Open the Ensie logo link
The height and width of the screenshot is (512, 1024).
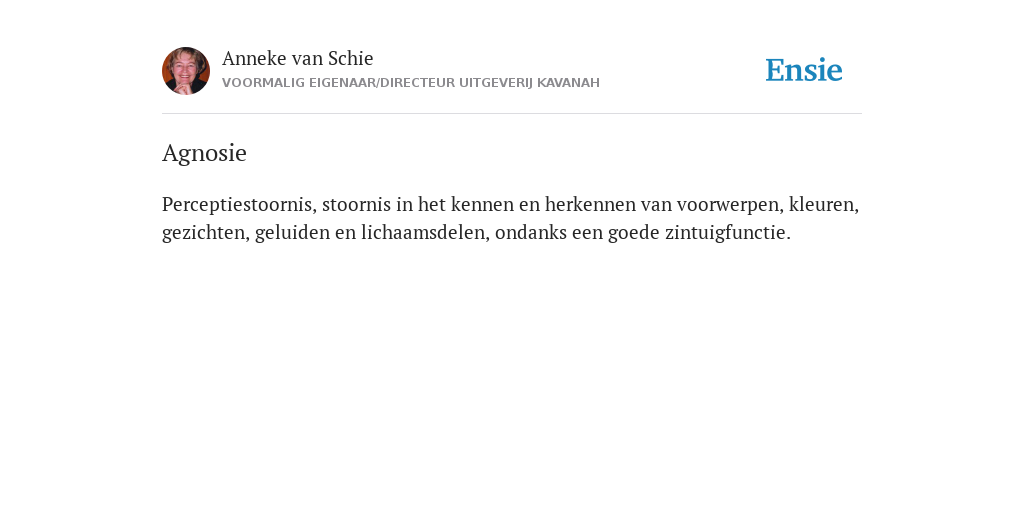(x=803, y=70)
